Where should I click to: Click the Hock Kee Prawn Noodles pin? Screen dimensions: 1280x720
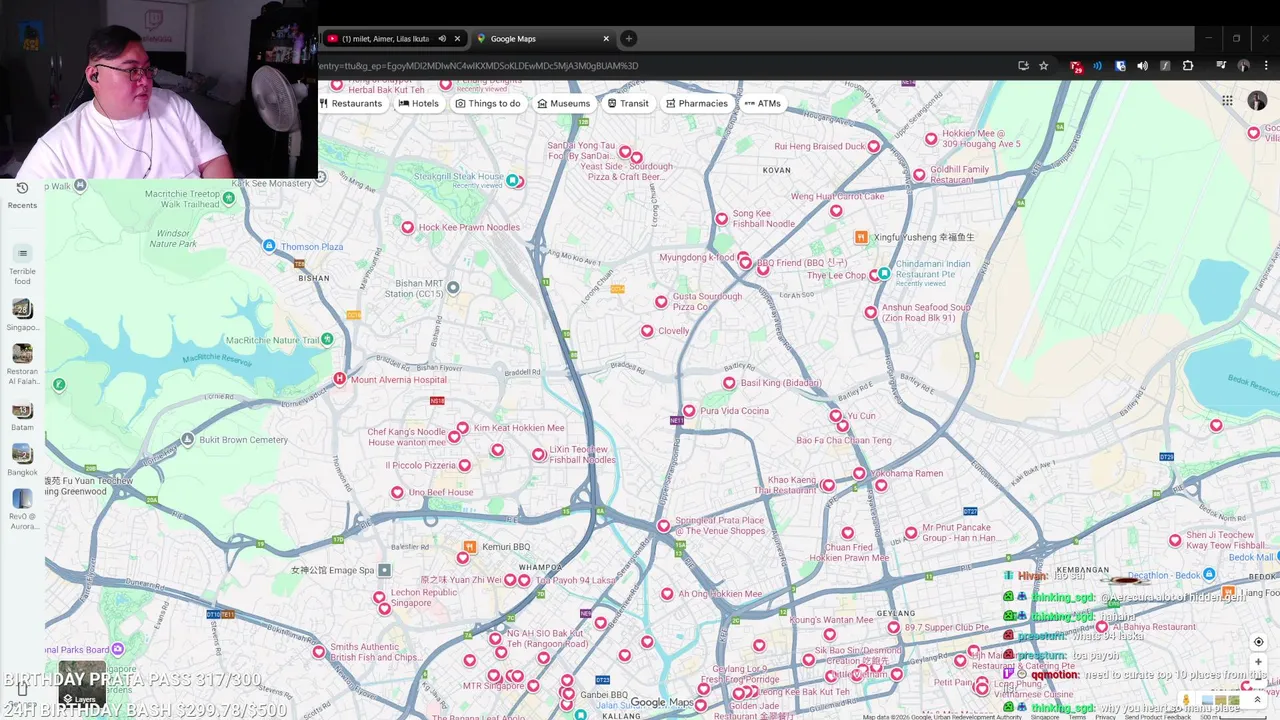point(407,227)
